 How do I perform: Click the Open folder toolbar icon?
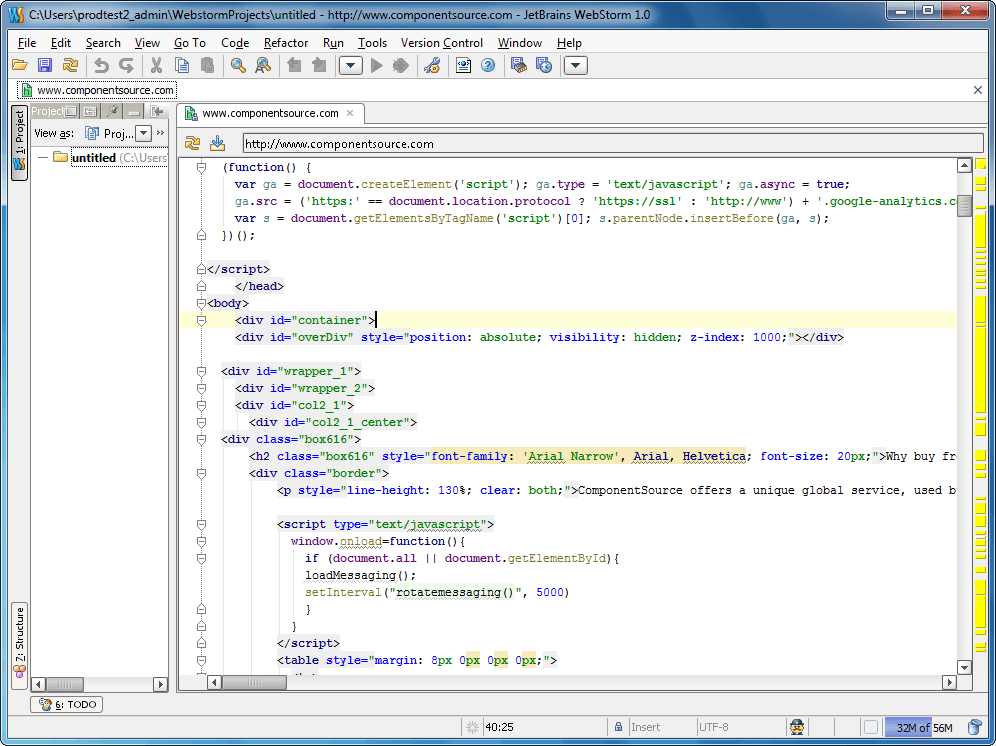[x=20, y=65]
